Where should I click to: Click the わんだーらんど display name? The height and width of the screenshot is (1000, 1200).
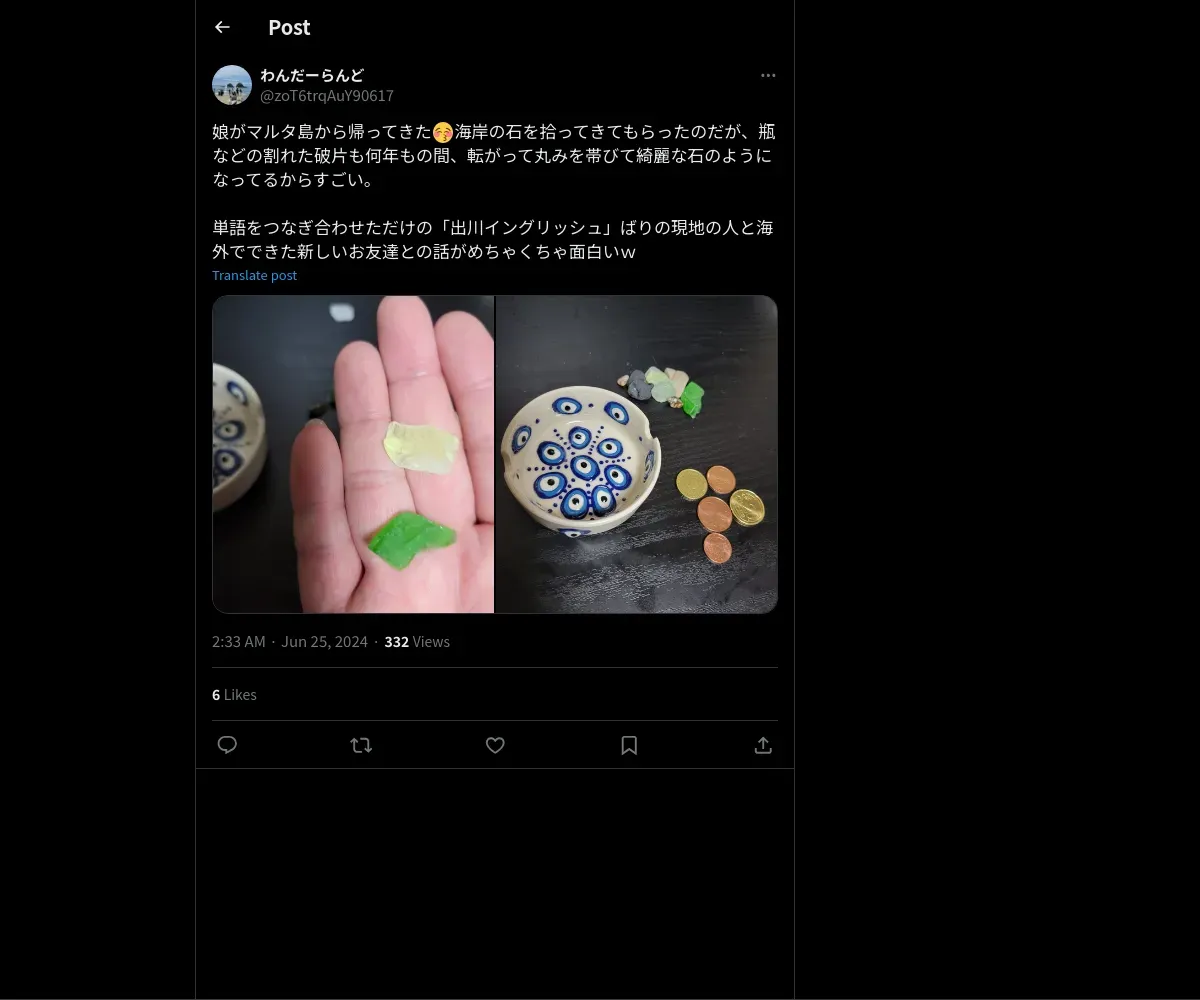click(x=312, y=75)
